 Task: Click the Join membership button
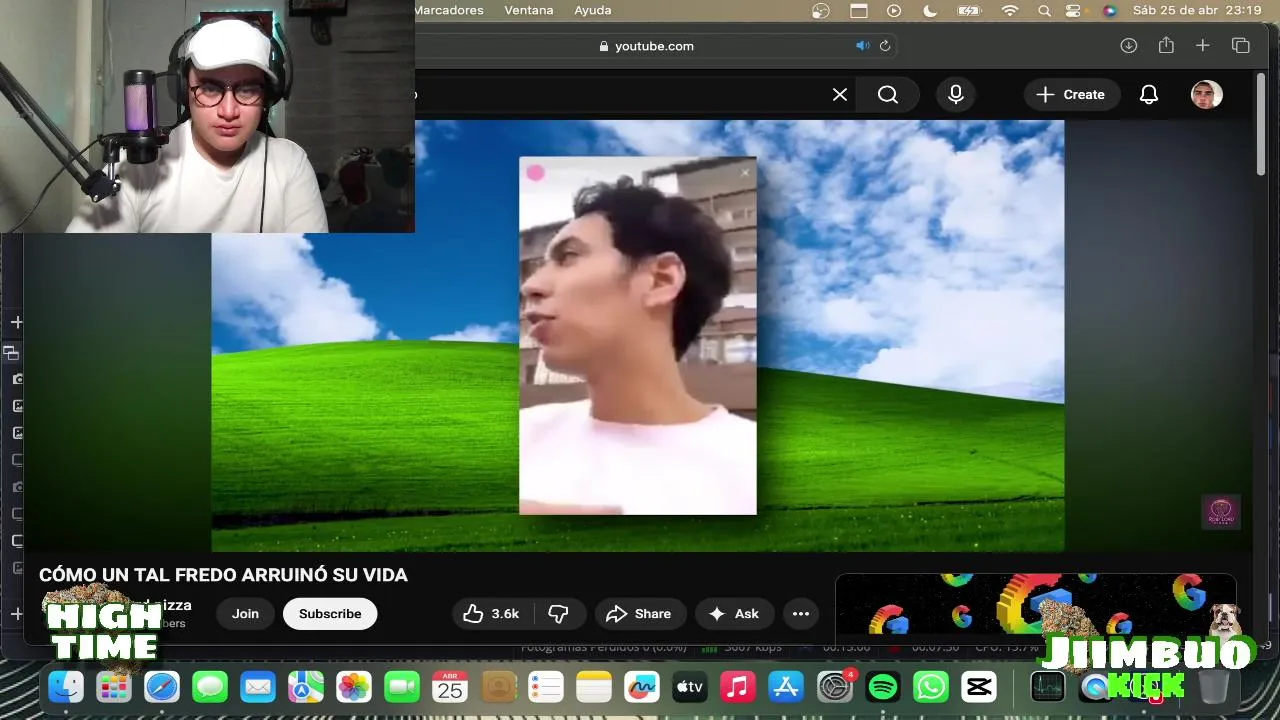tap(245, 614)
